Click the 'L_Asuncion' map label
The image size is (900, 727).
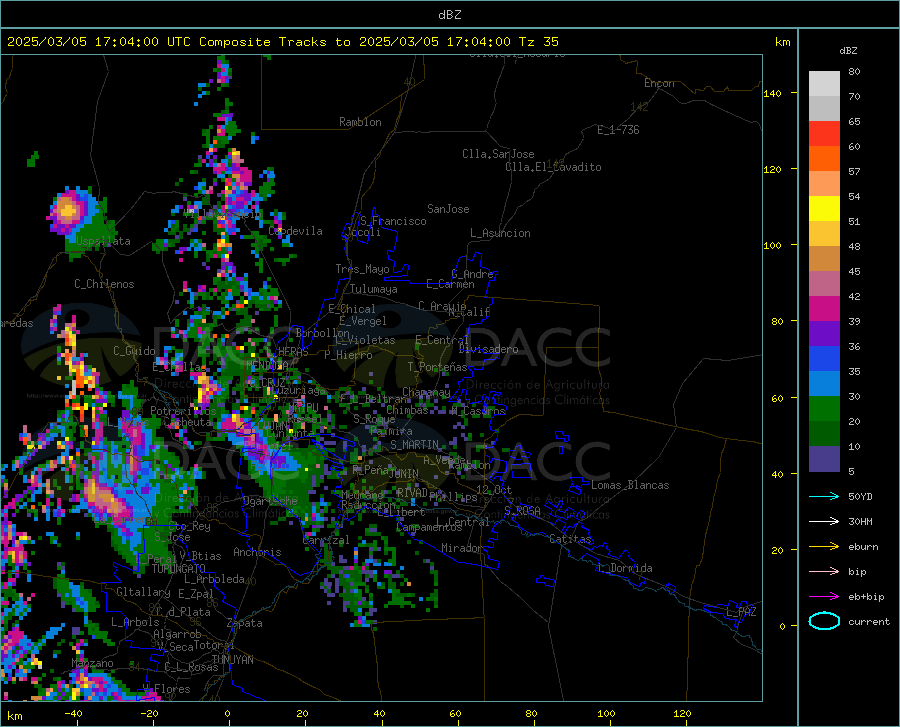point(500,233)
